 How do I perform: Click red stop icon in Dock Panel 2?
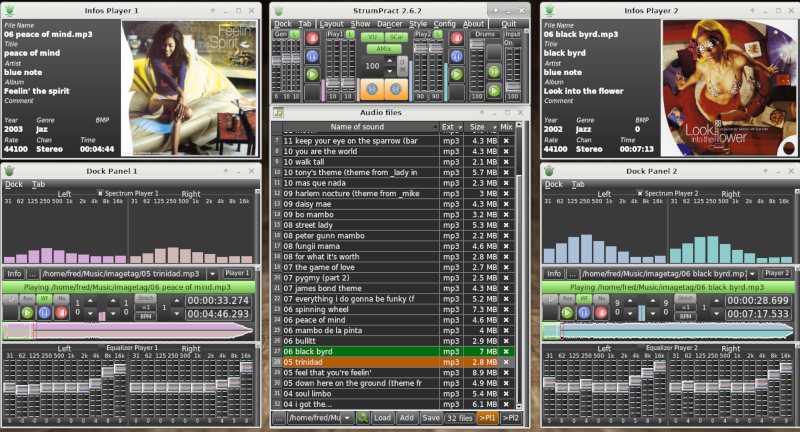click(601, 312)
